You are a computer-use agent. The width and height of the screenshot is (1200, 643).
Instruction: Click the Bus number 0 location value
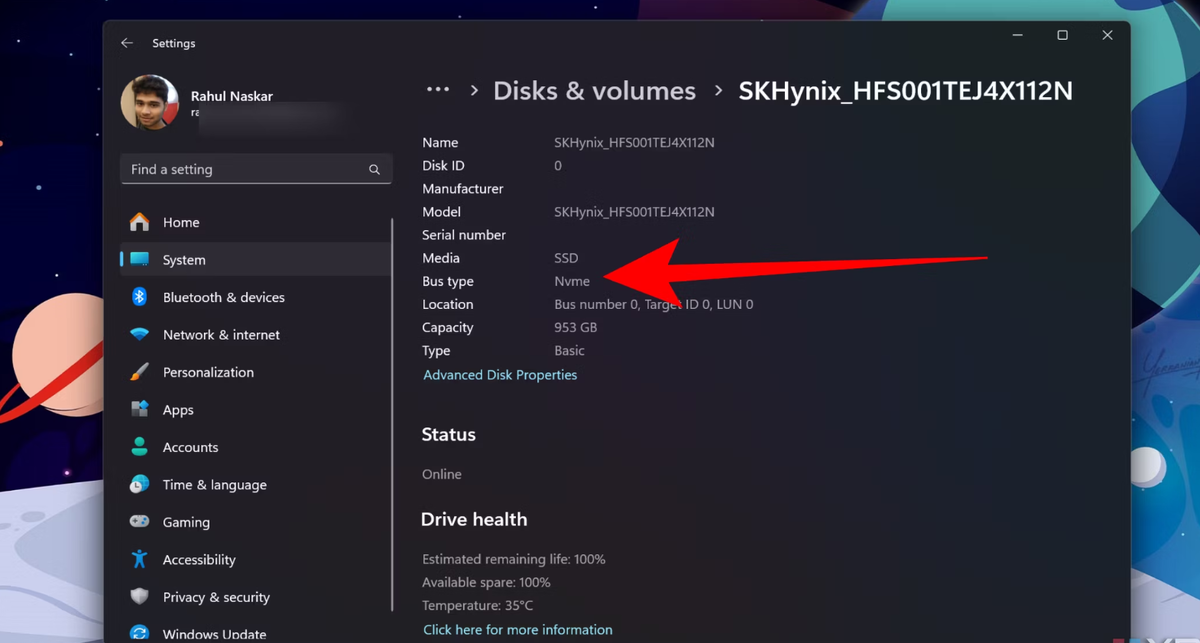point(654,305)
